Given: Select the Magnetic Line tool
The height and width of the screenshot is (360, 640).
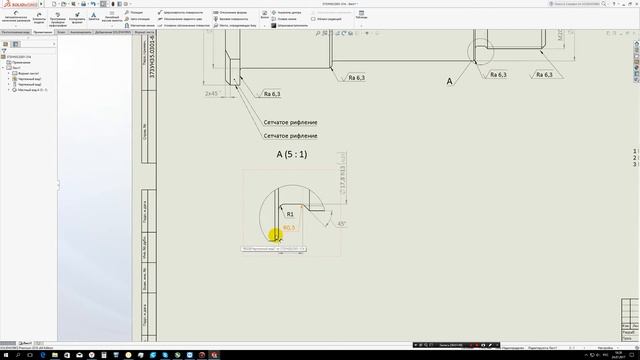Looking at the screenshot, I should [x=139, y=25].
